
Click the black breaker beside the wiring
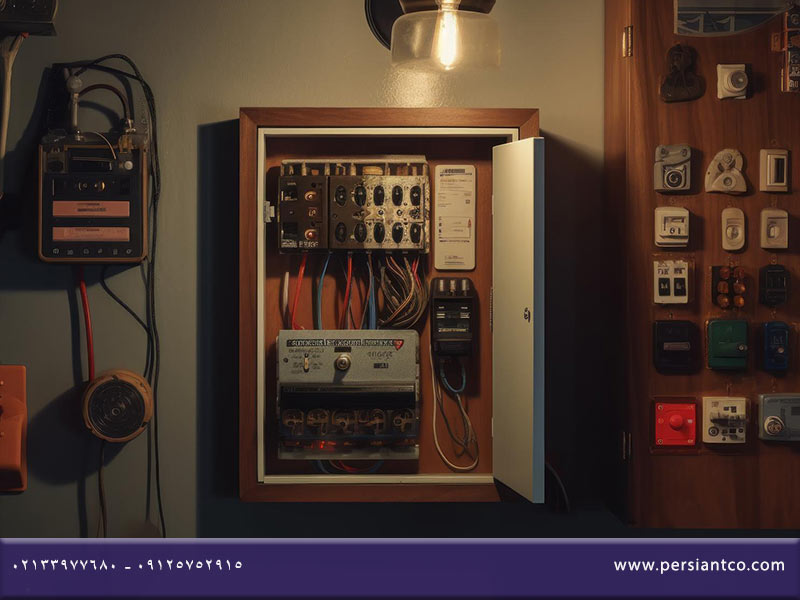pos(452,317)
